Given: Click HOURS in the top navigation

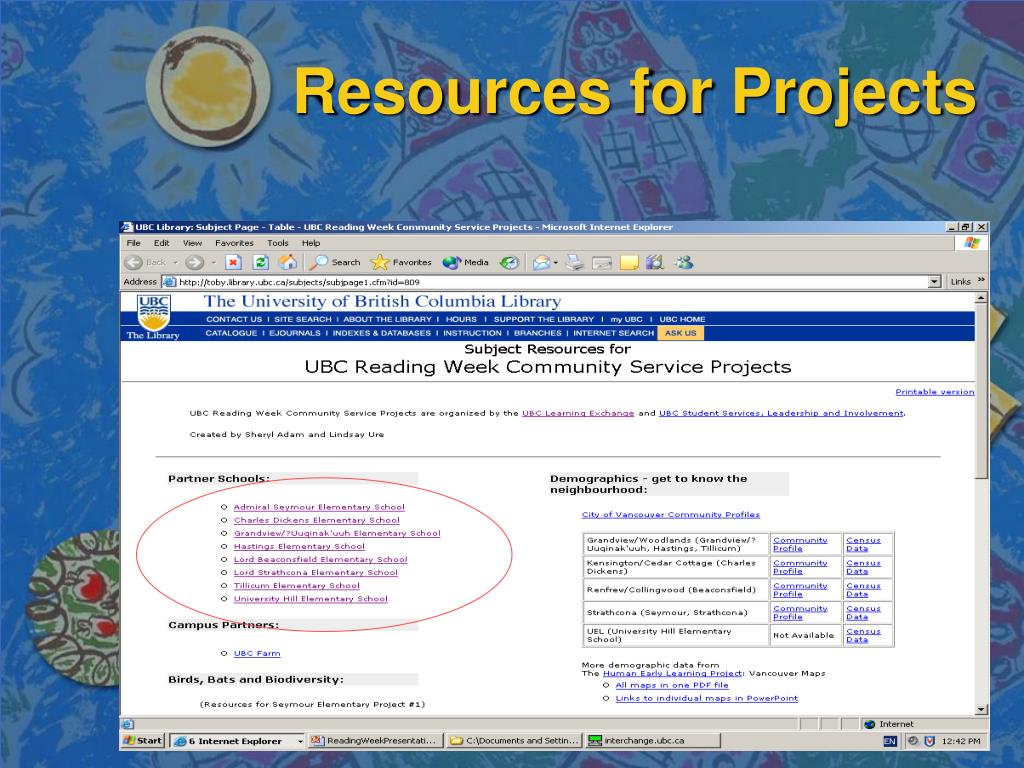Looking at the screenshot, I should click(461, 319).
